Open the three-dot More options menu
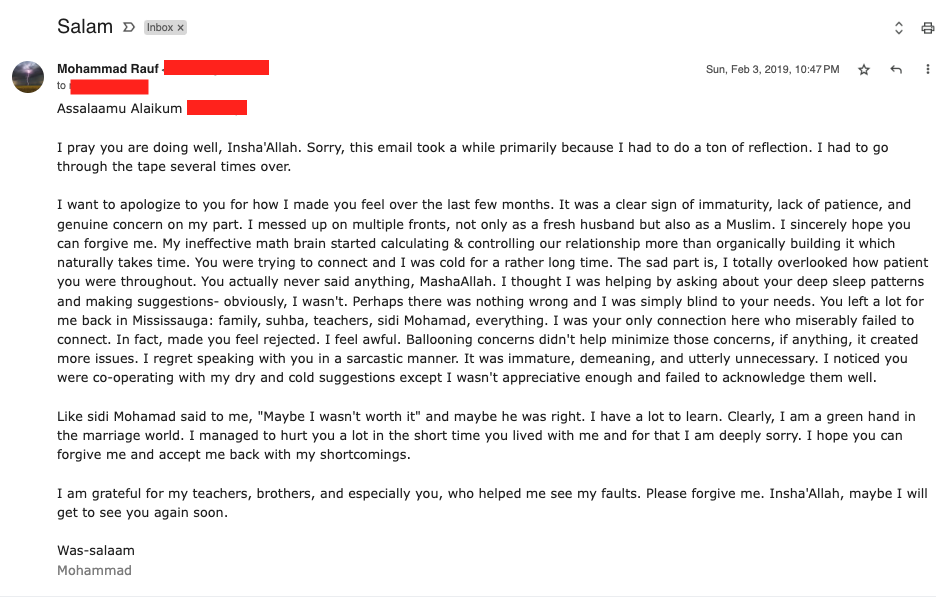945x610 pixels. tap(927, 69)
